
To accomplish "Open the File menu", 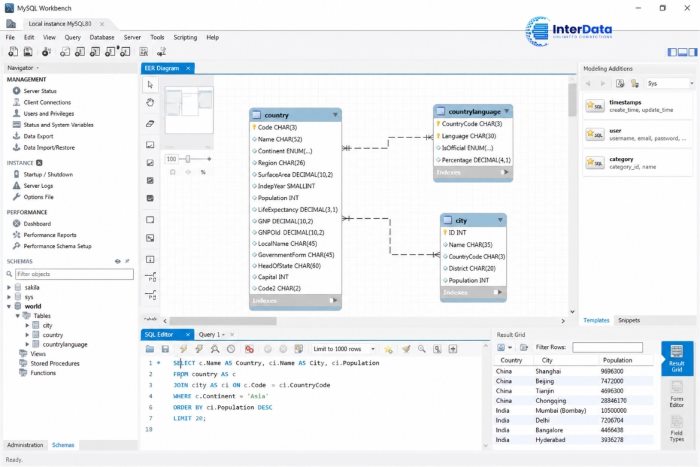I will (x=10, y=38).
